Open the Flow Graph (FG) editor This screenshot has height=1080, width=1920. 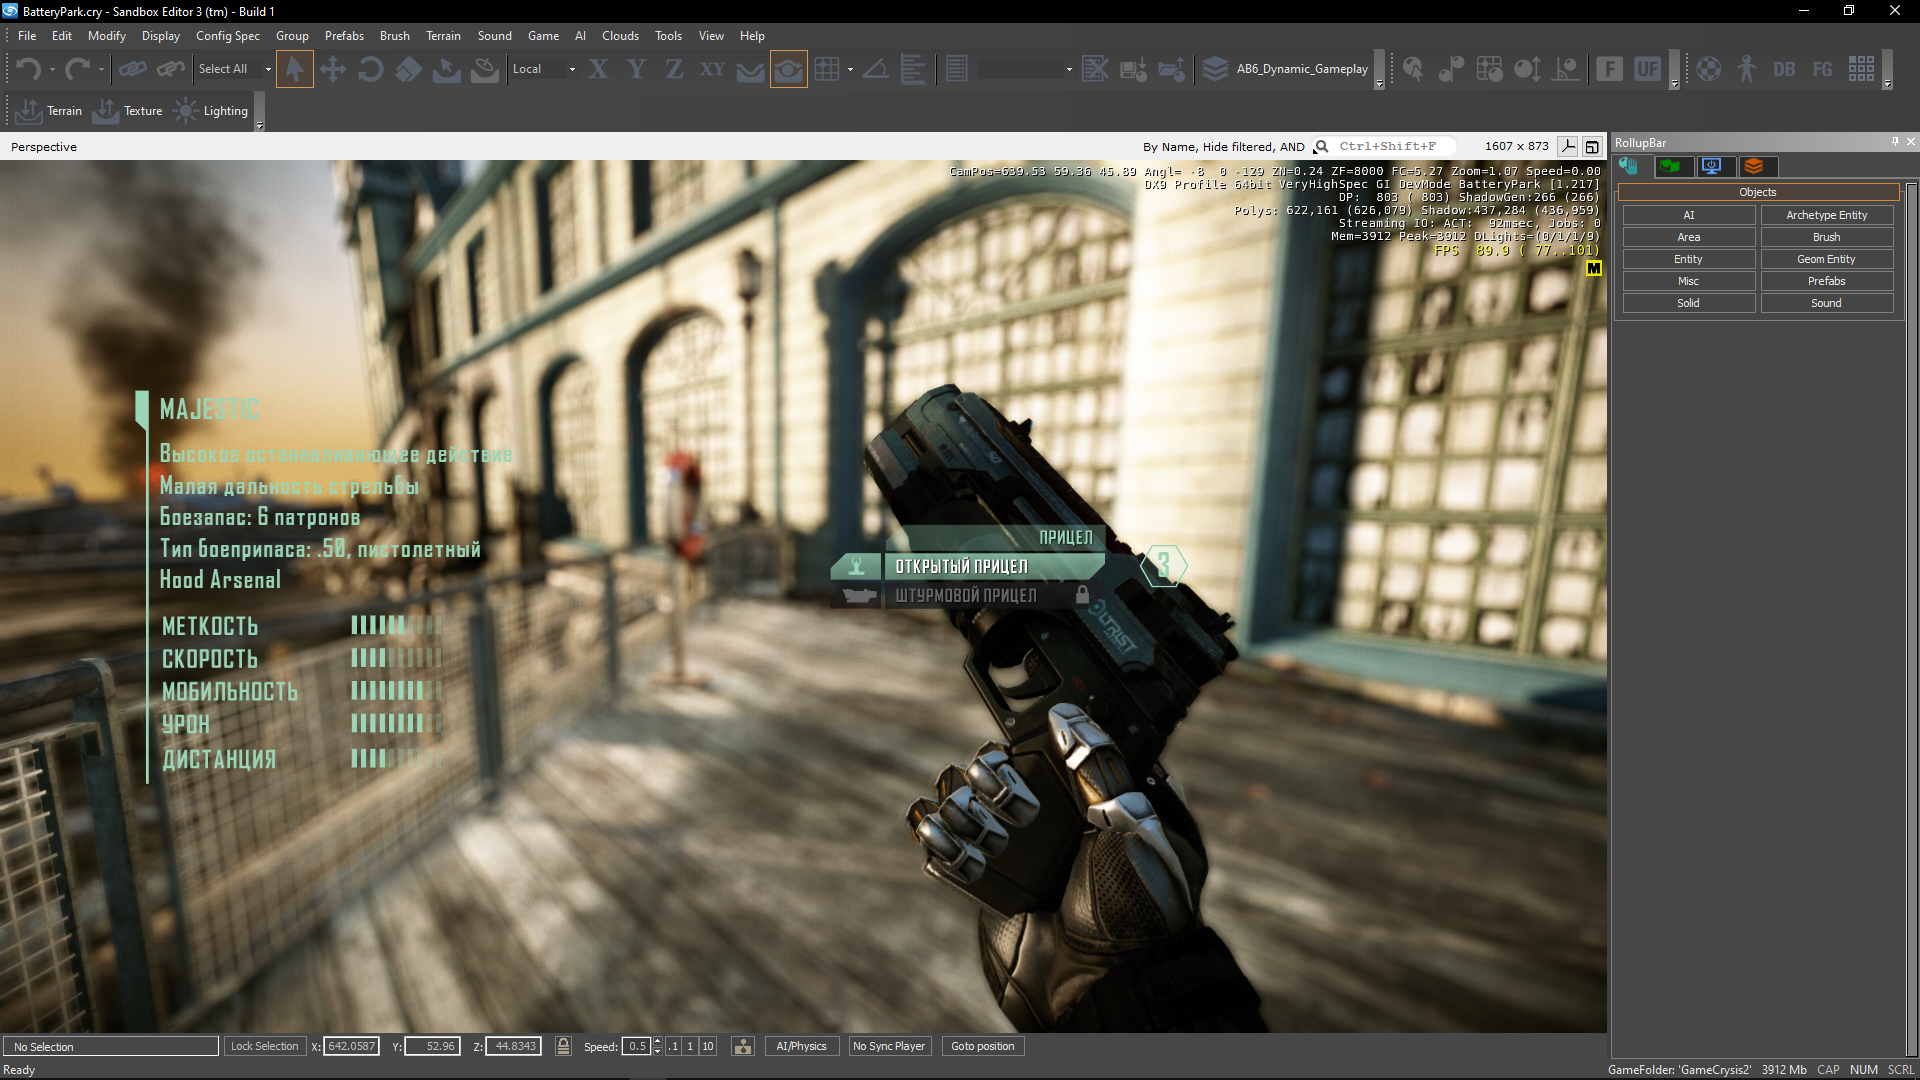pyautogui.click(x=1822, y=69)
